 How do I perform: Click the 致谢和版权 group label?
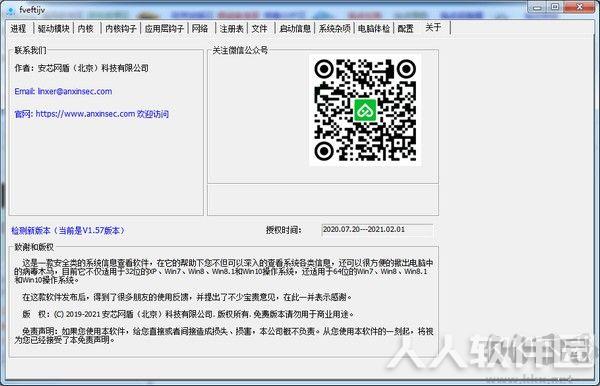click(34, 247)
